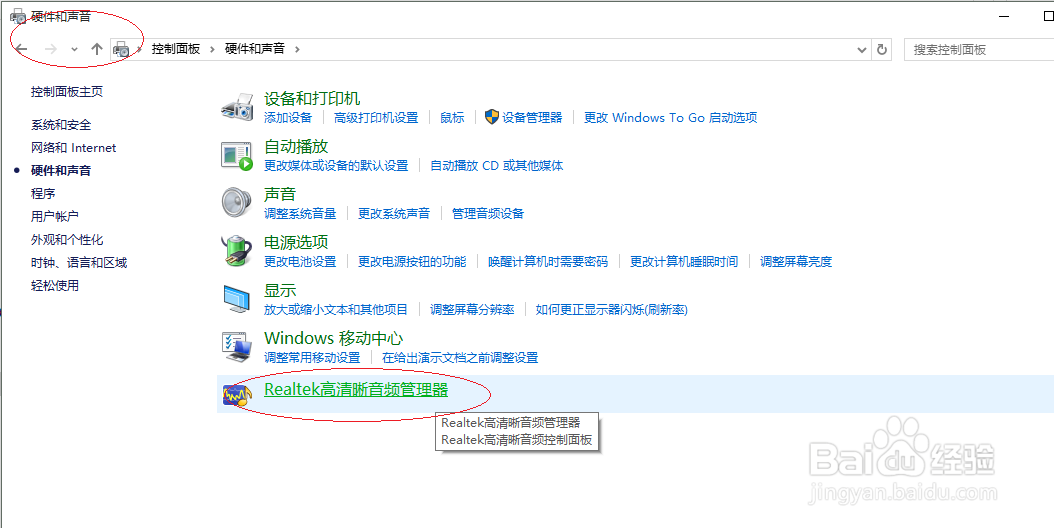This screenshot has width=1054, height=528.
Task: Select 硬件和声音 in sidebar
Action: [x=61, y=171]
